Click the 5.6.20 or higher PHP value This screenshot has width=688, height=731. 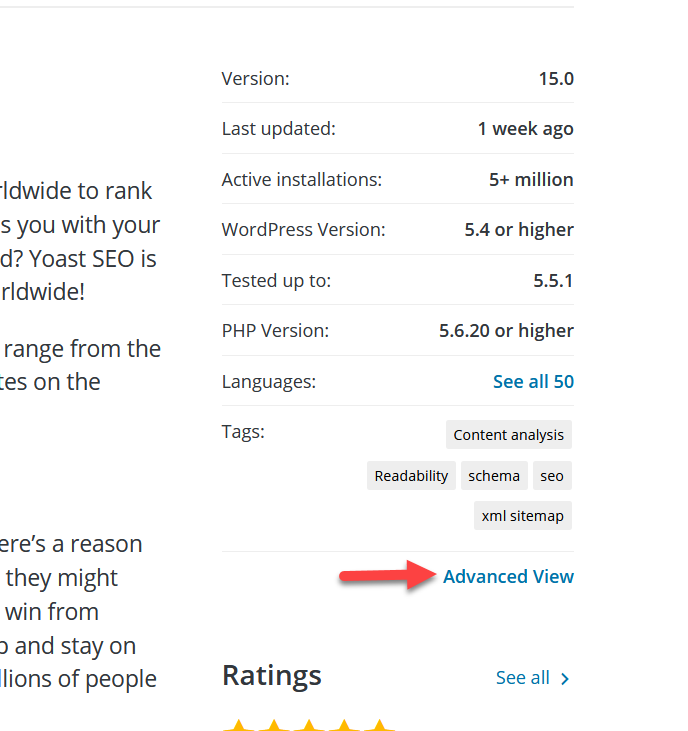click(x=506, y=331)
